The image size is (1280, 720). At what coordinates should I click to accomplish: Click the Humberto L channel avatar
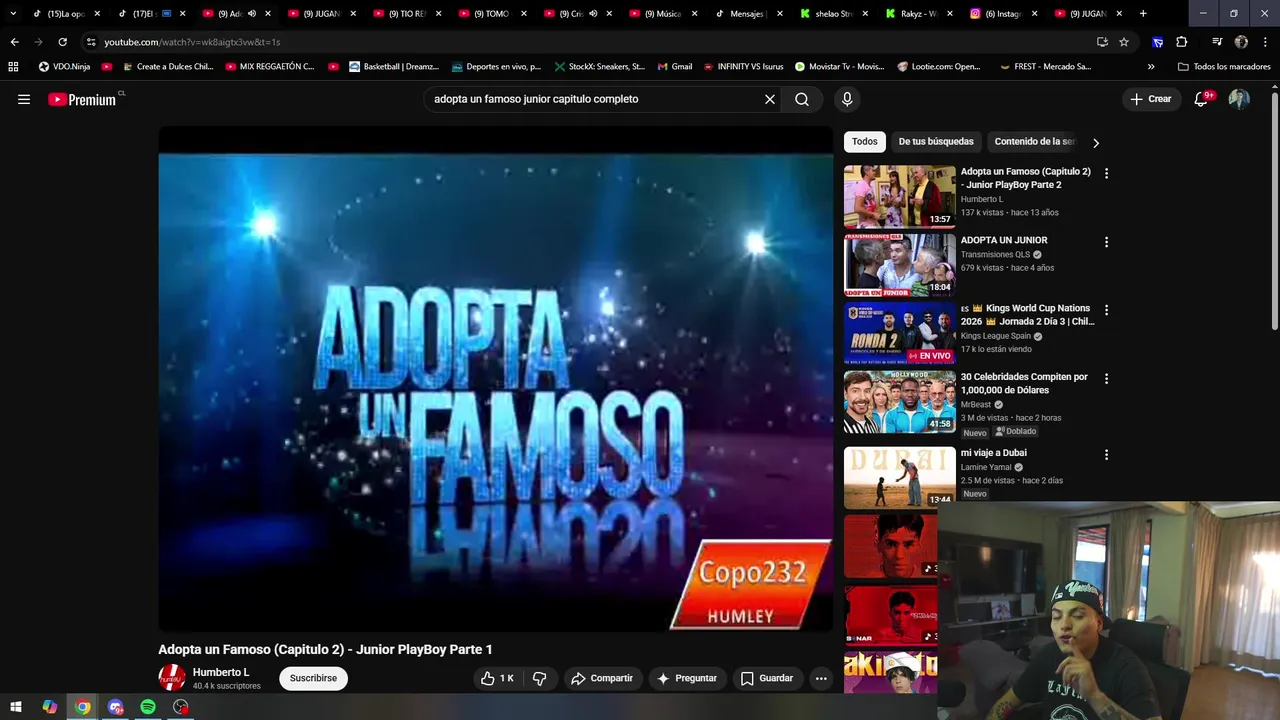(x=172, y=678)
